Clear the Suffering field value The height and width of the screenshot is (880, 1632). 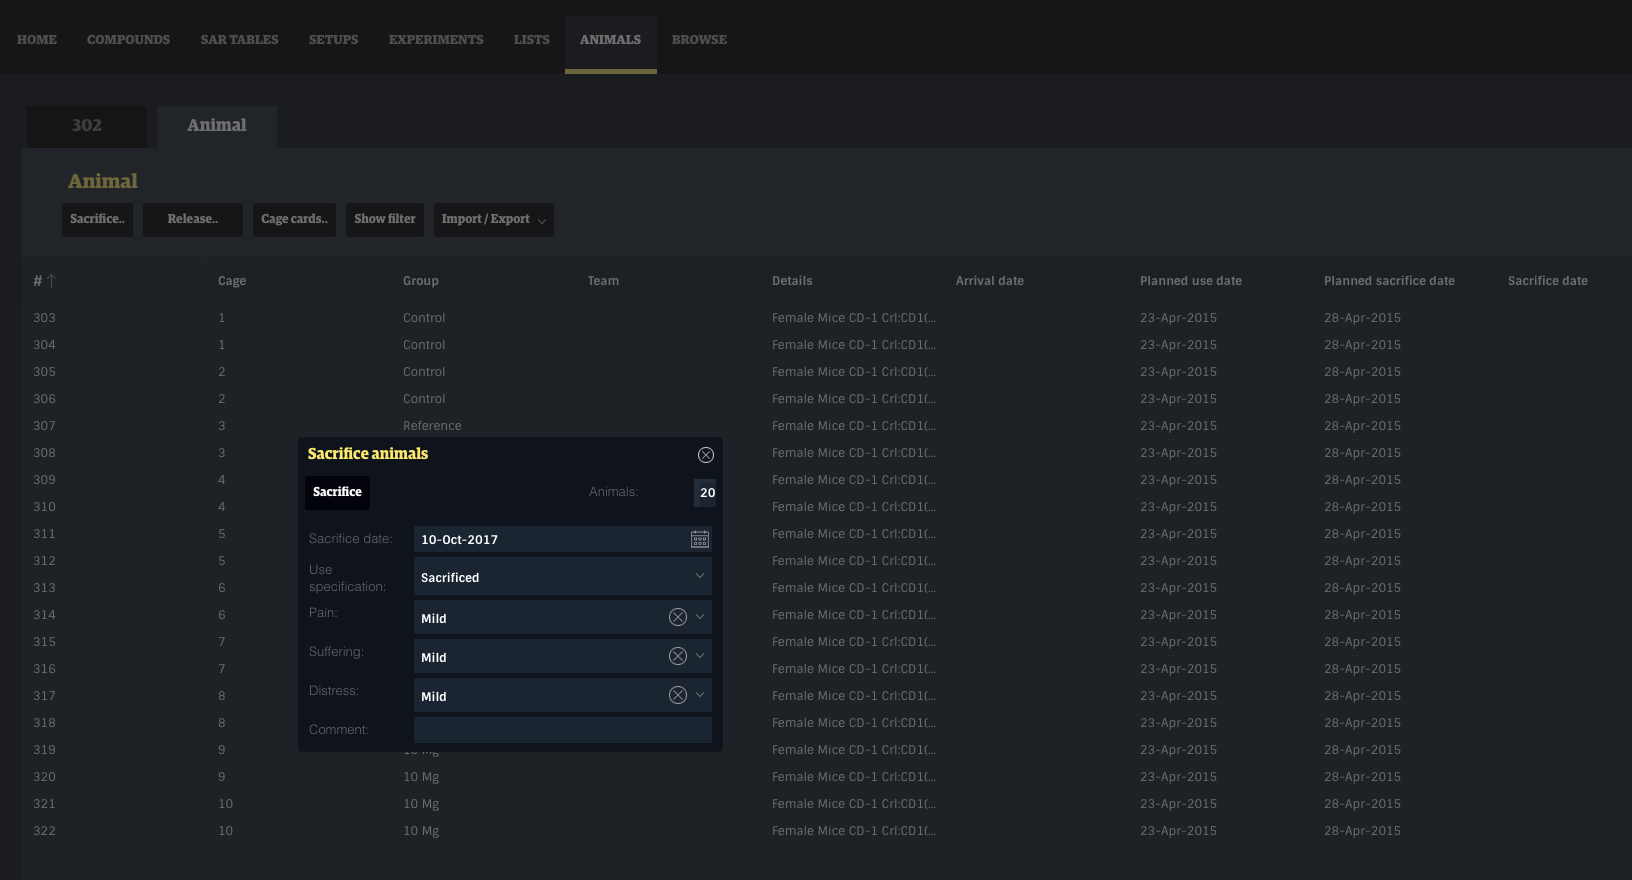pyautogui.click(x=677, y=657)
